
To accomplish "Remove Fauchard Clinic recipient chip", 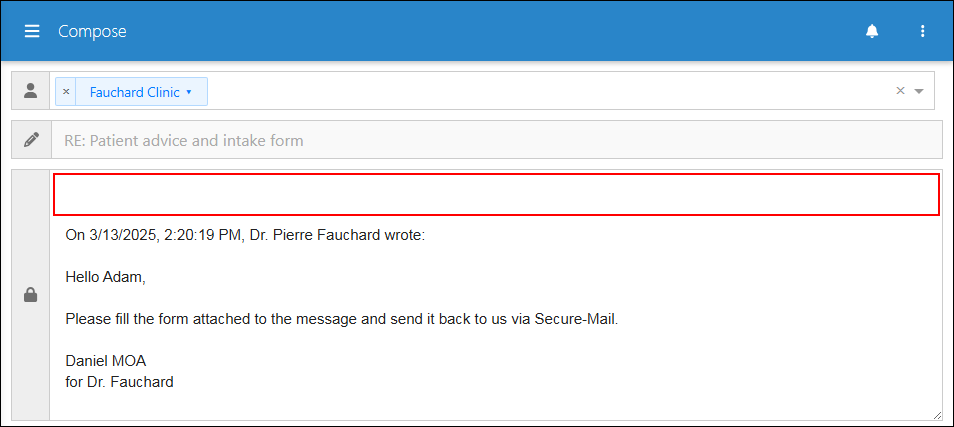I will coord(66,92).
